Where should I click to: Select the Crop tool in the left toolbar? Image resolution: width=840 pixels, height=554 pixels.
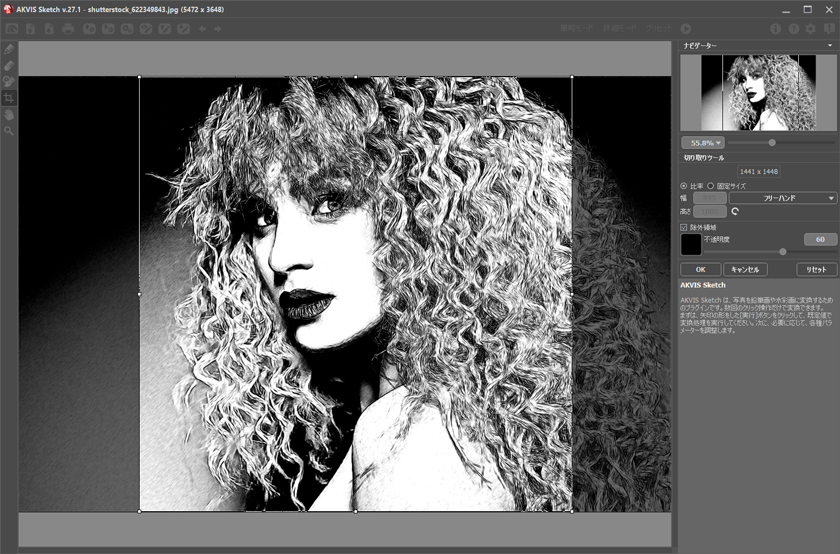click(9, 98)
